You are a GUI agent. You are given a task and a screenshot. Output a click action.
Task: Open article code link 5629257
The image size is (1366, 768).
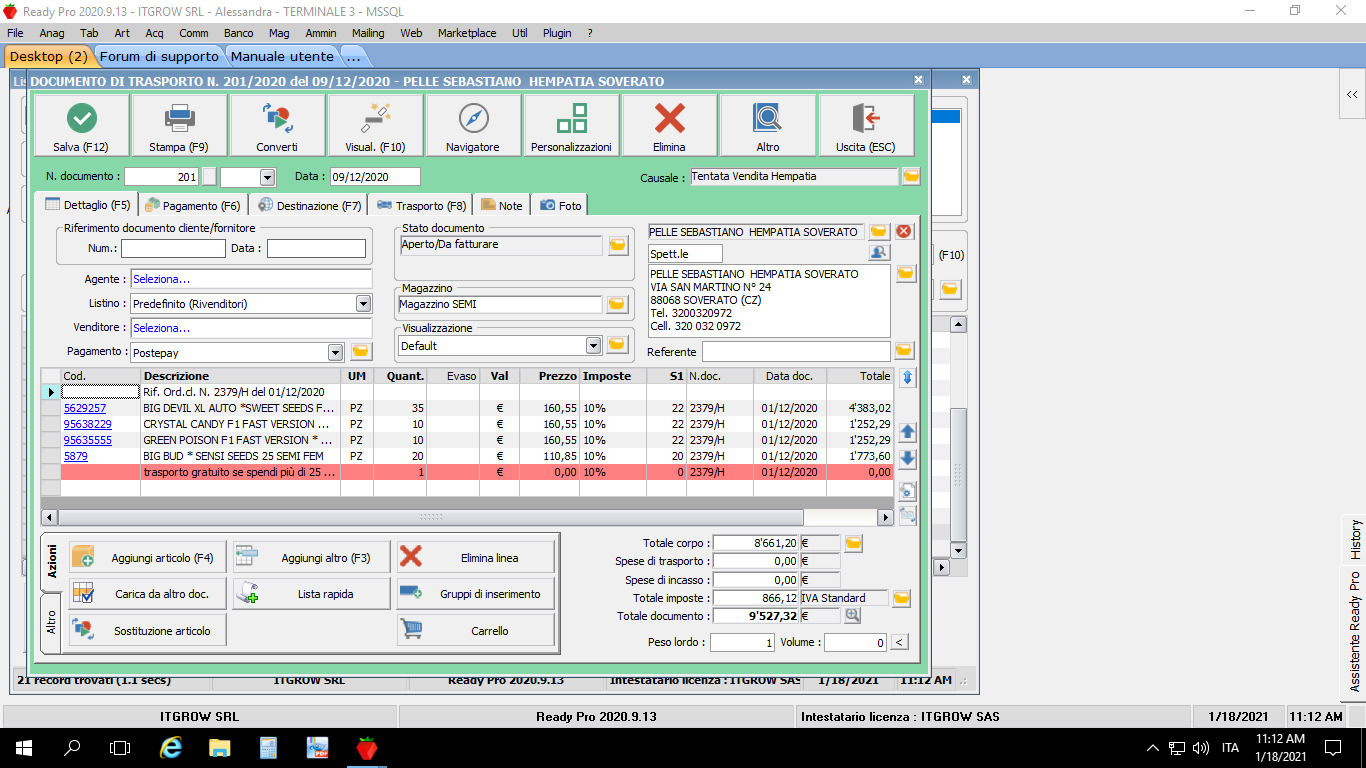pyautogui.click(x=85, y=408)
